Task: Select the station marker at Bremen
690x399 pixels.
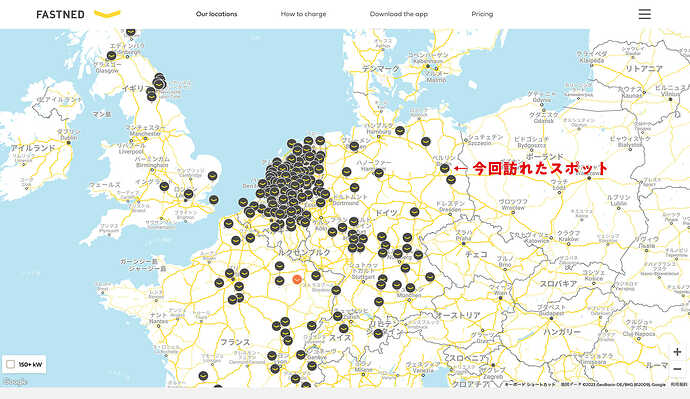Action: pos(354,146)
